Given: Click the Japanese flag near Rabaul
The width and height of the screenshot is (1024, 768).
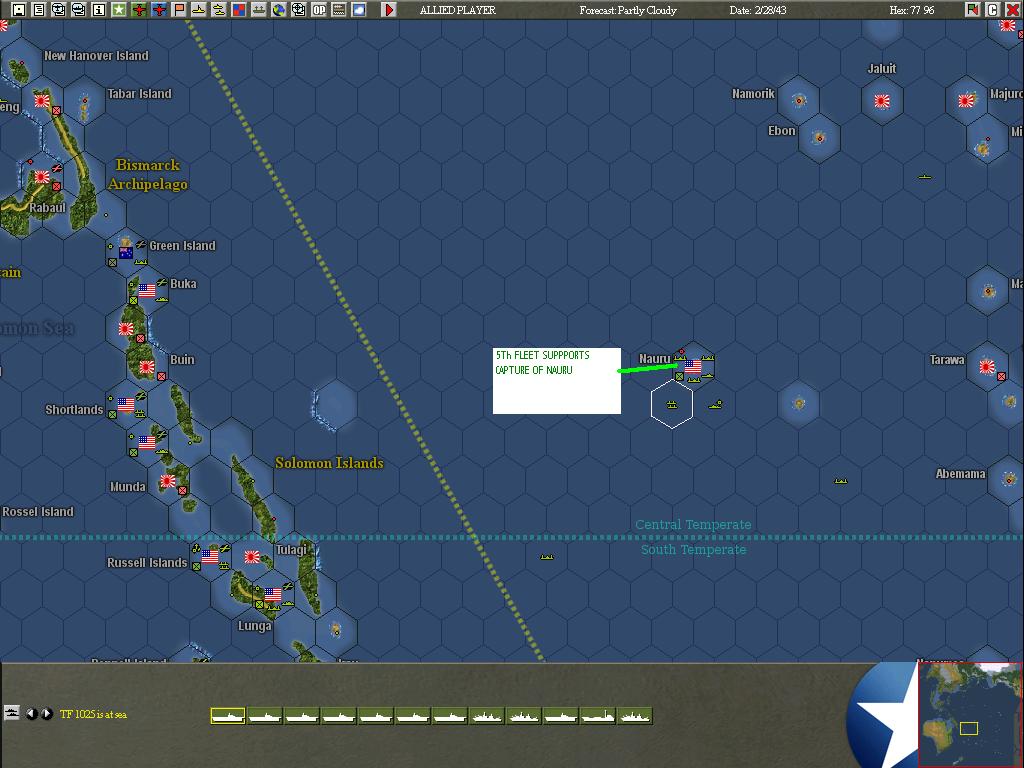Looking at the screenshot, I should pyautogui.click(x=42, y=177).
